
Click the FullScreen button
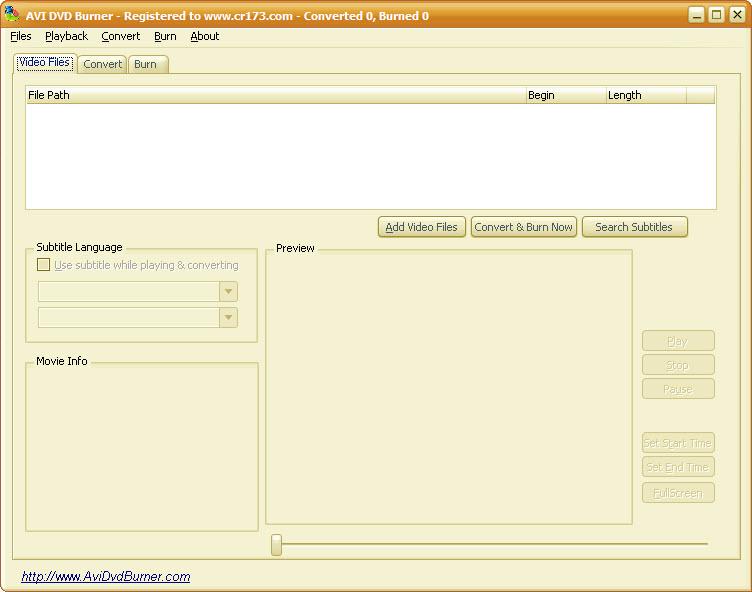[678, 493]
